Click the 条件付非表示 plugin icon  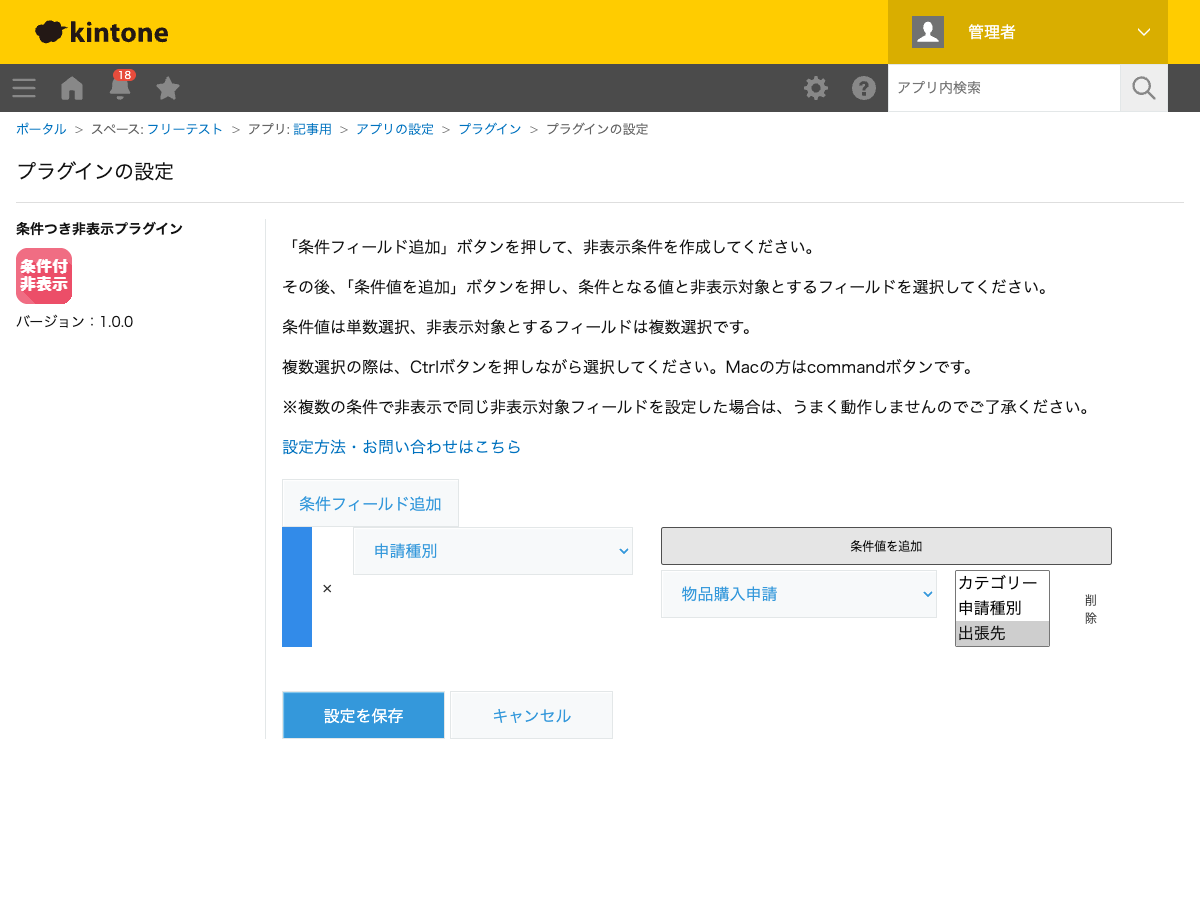[x=44, y=276]
